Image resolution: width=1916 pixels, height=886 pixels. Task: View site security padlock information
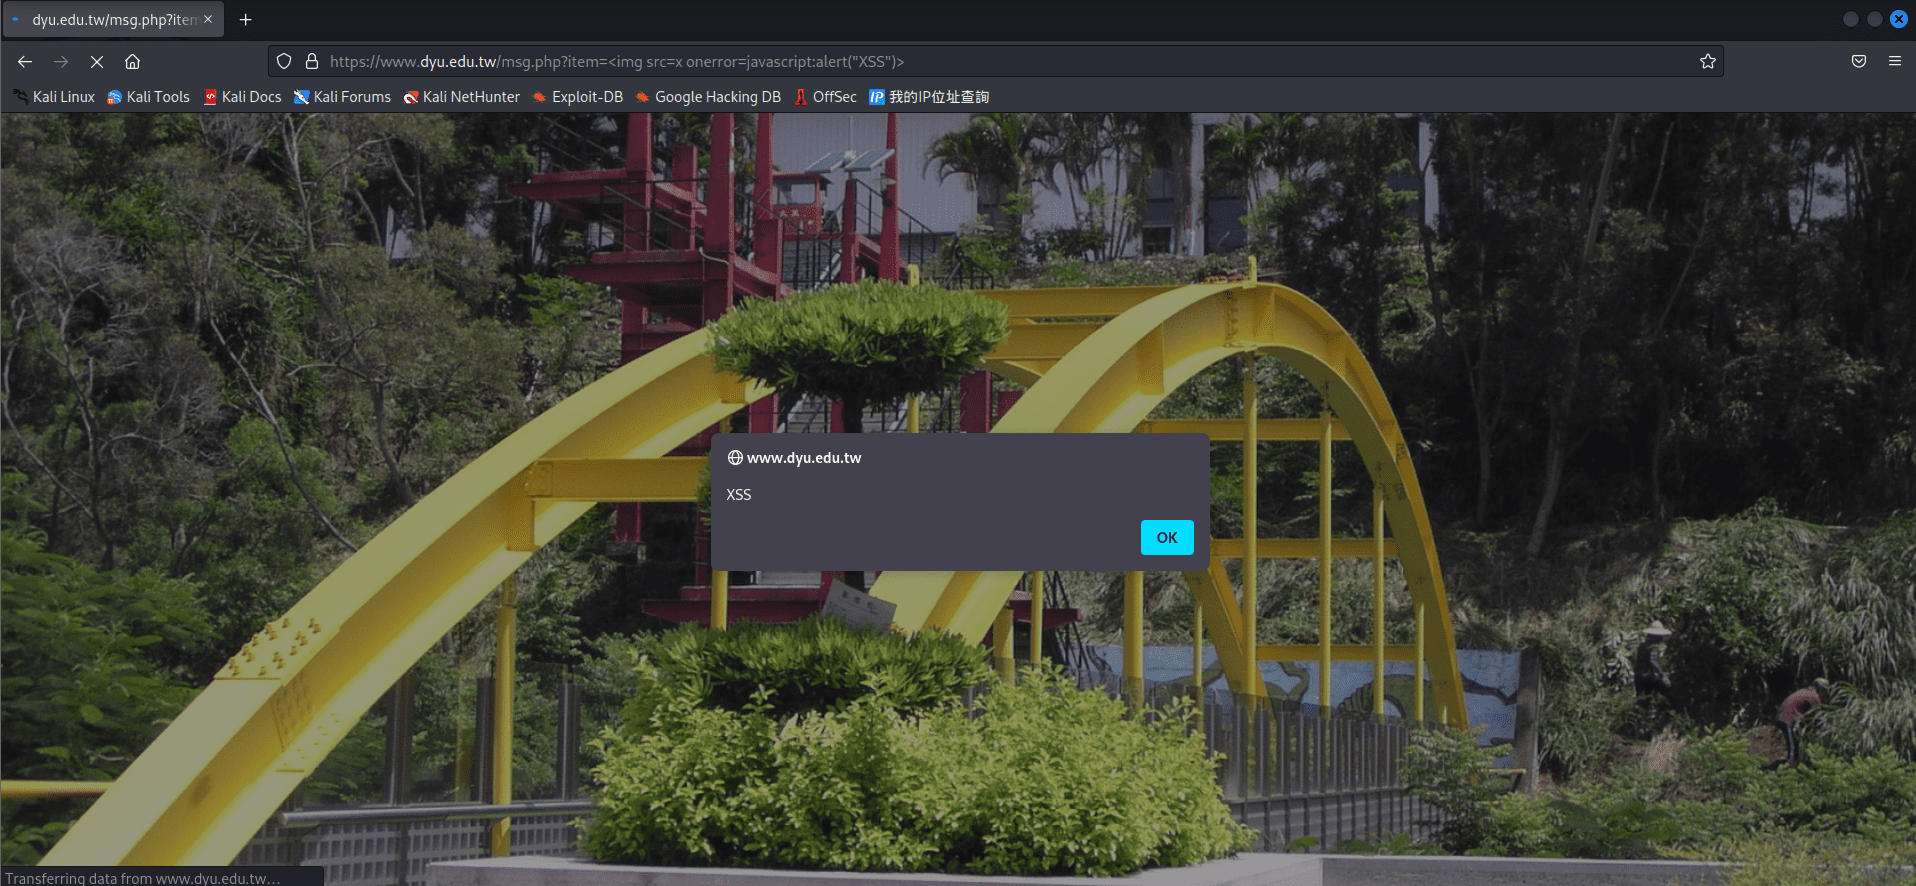click(x=312, y=62)
